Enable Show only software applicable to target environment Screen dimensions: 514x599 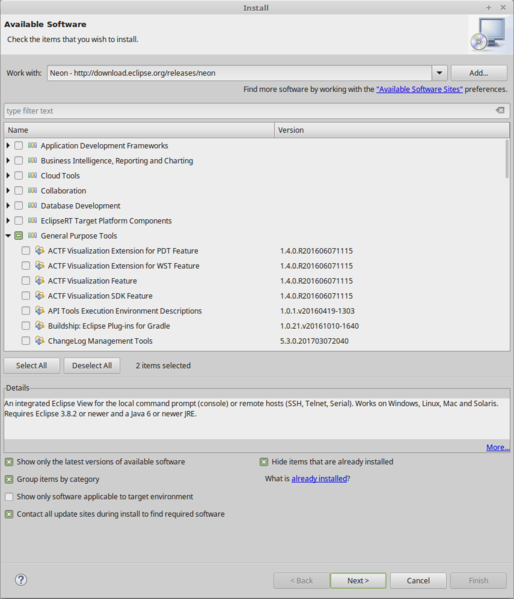9,497
